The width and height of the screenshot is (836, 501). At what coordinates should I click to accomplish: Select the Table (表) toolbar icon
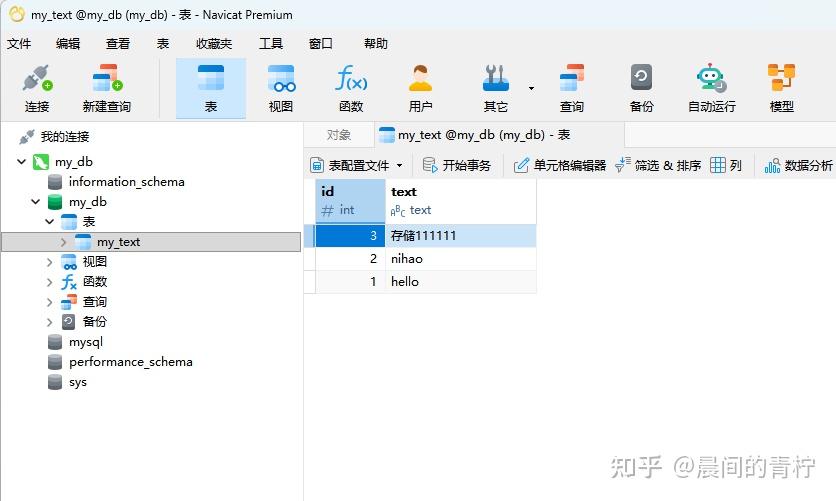tap(211, 88)
